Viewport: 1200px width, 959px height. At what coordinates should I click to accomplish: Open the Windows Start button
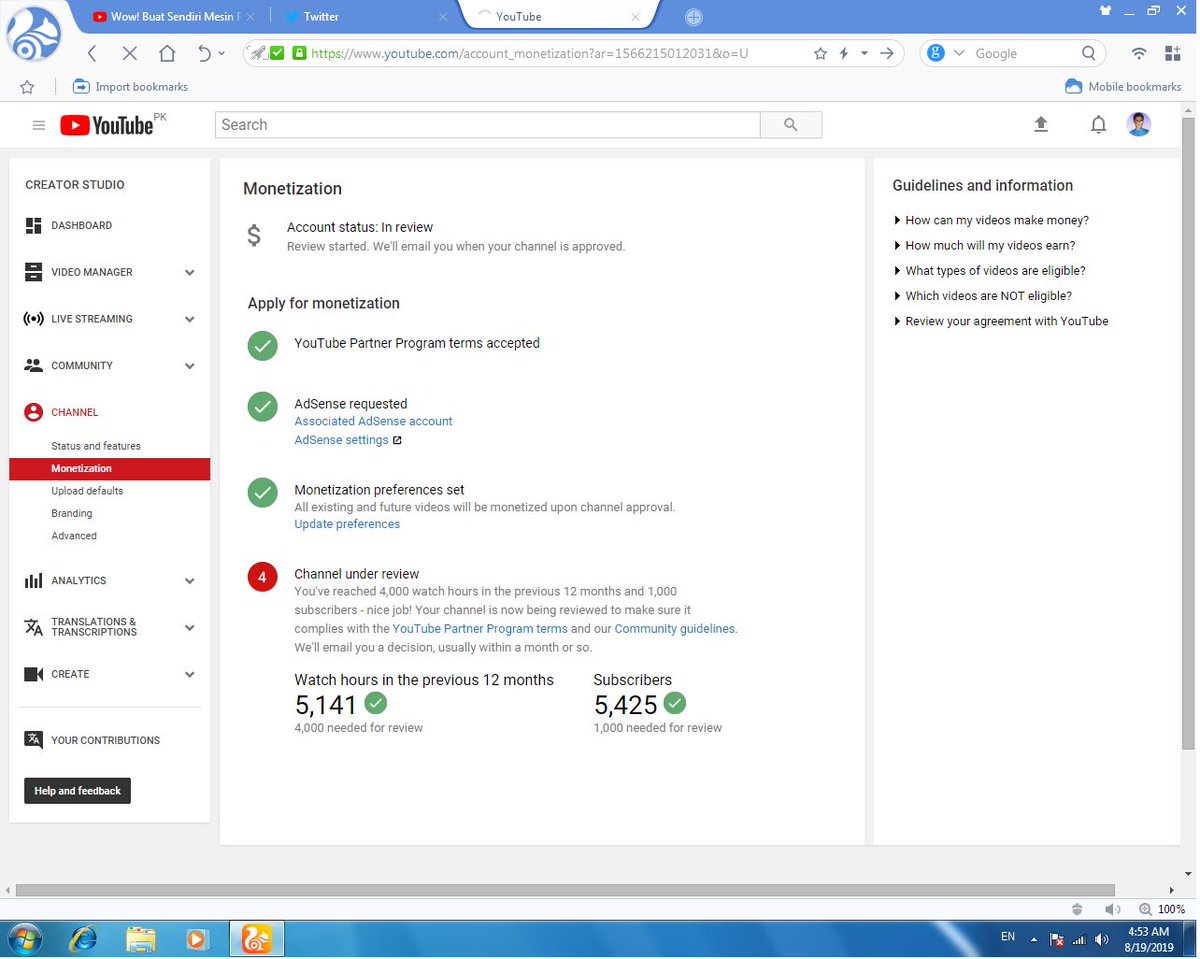tap(23, 940)
